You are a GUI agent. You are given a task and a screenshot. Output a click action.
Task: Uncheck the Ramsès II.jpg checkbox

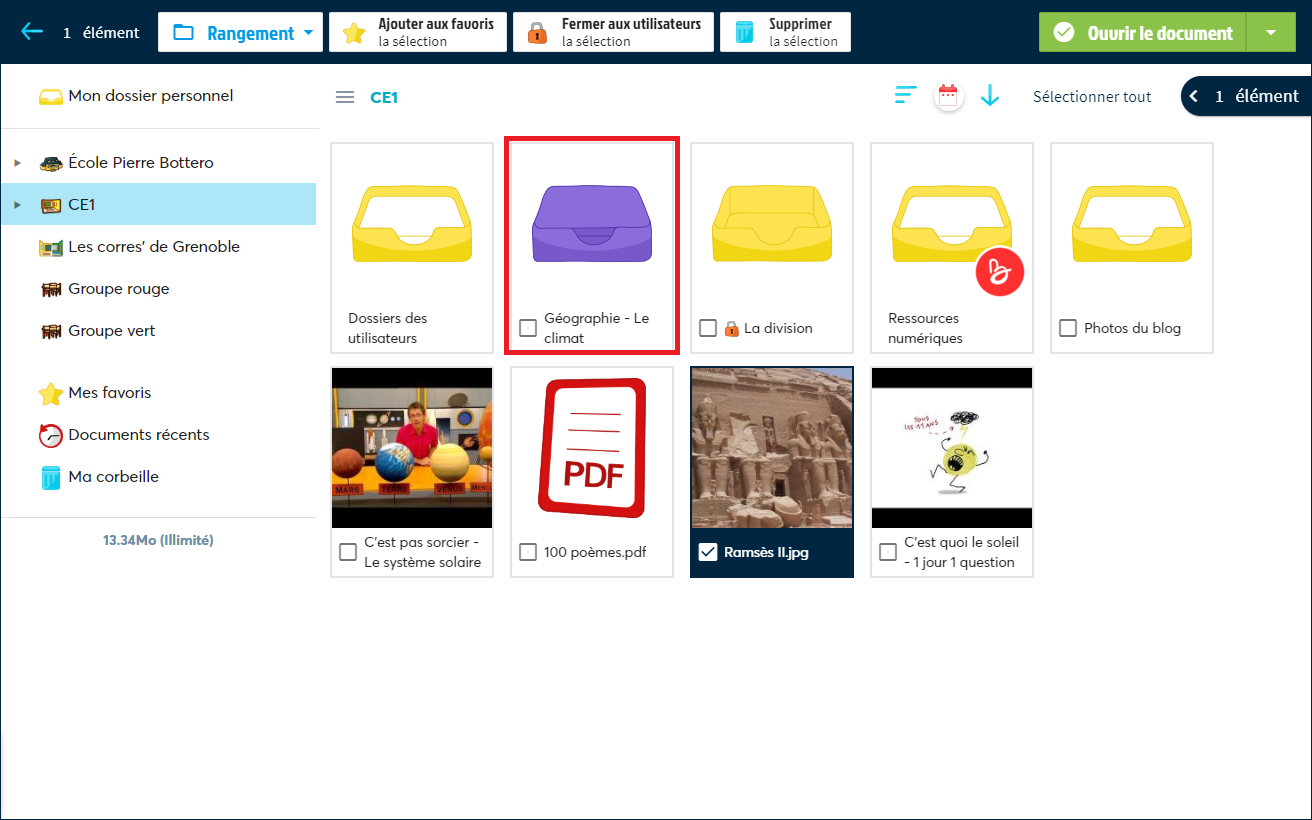pyautogui.click(x=708, y=552)
